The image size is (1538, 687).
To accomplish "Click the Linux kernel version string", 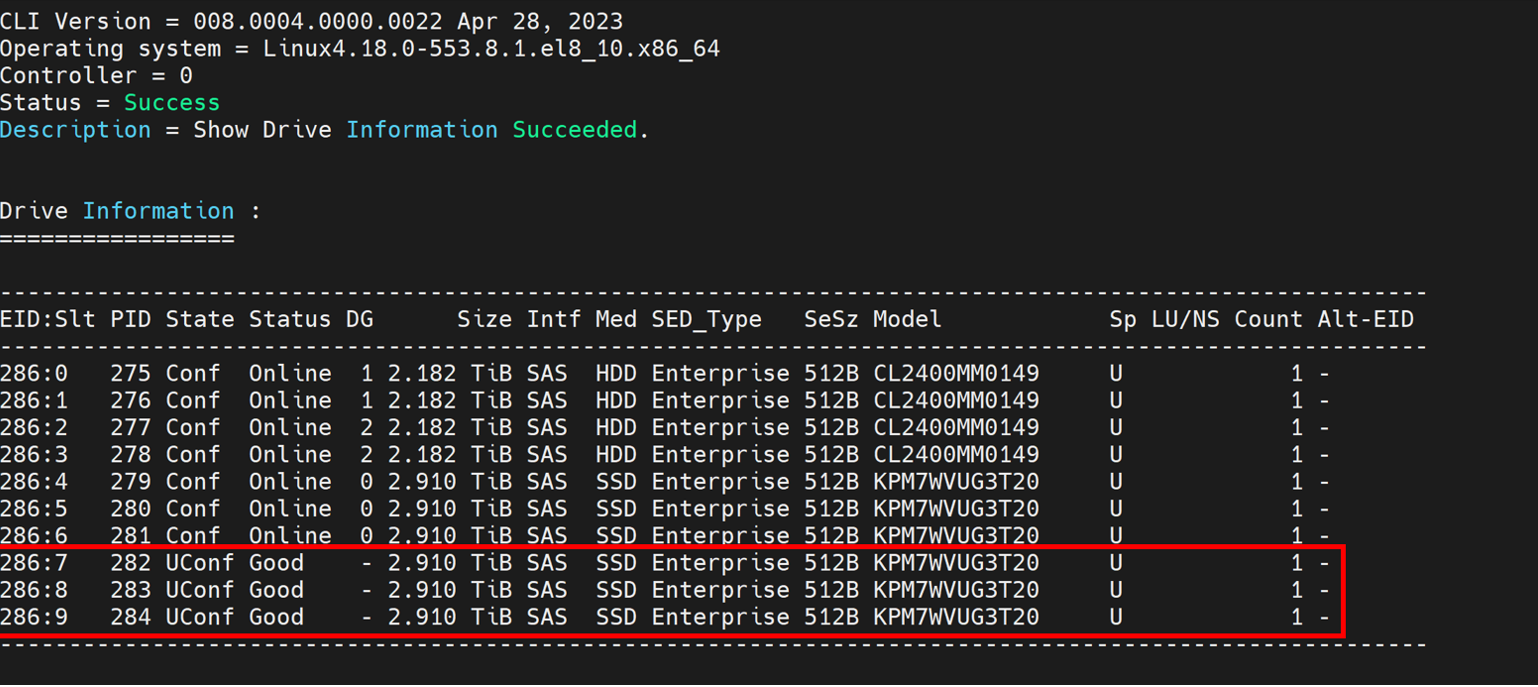I will [491, 49].
